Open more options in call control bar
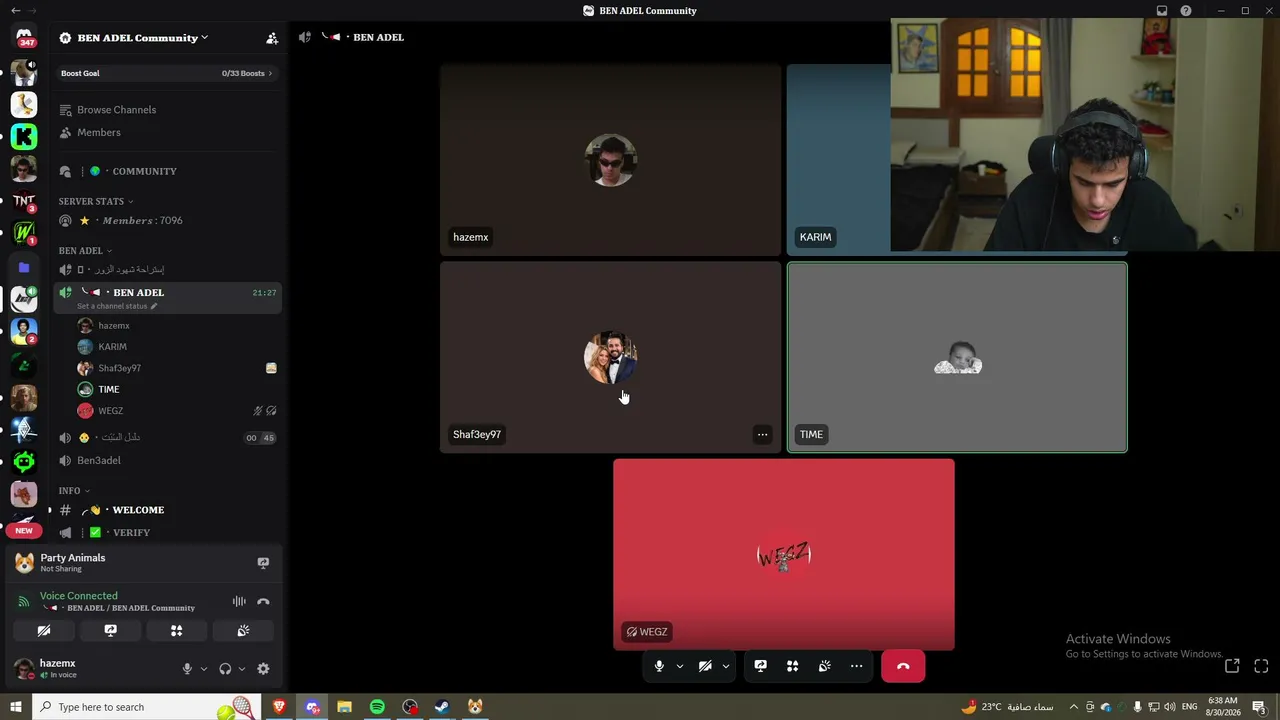 pos(857,666)
